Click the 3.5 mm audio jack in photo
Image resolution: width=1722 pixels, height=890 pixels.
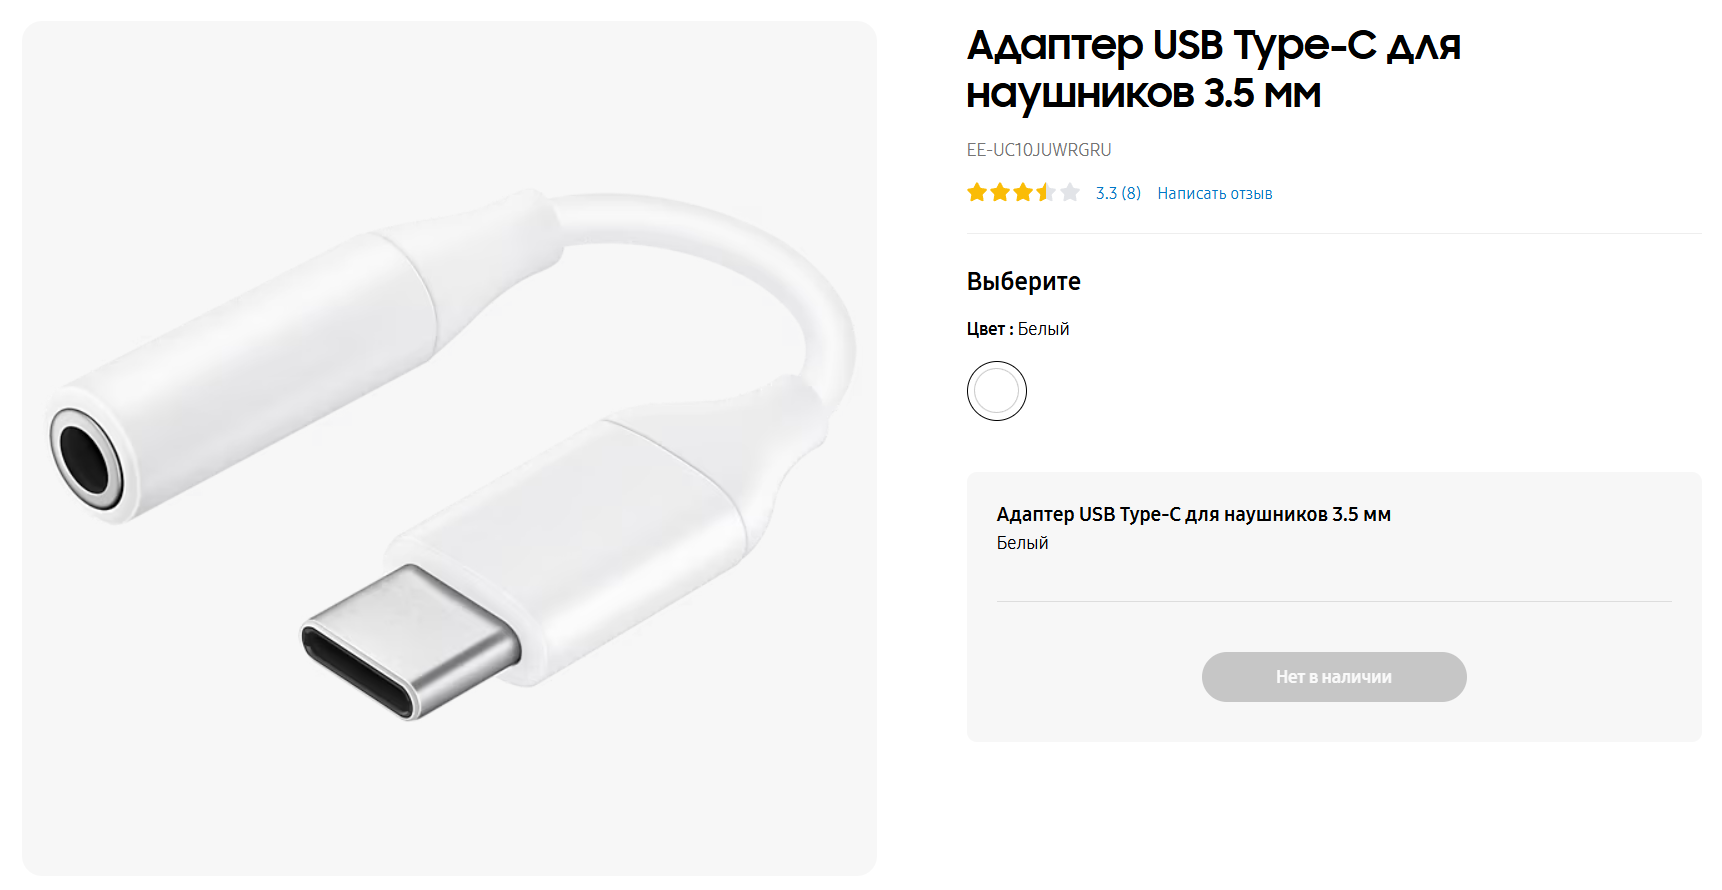click(x=86, y=459)
